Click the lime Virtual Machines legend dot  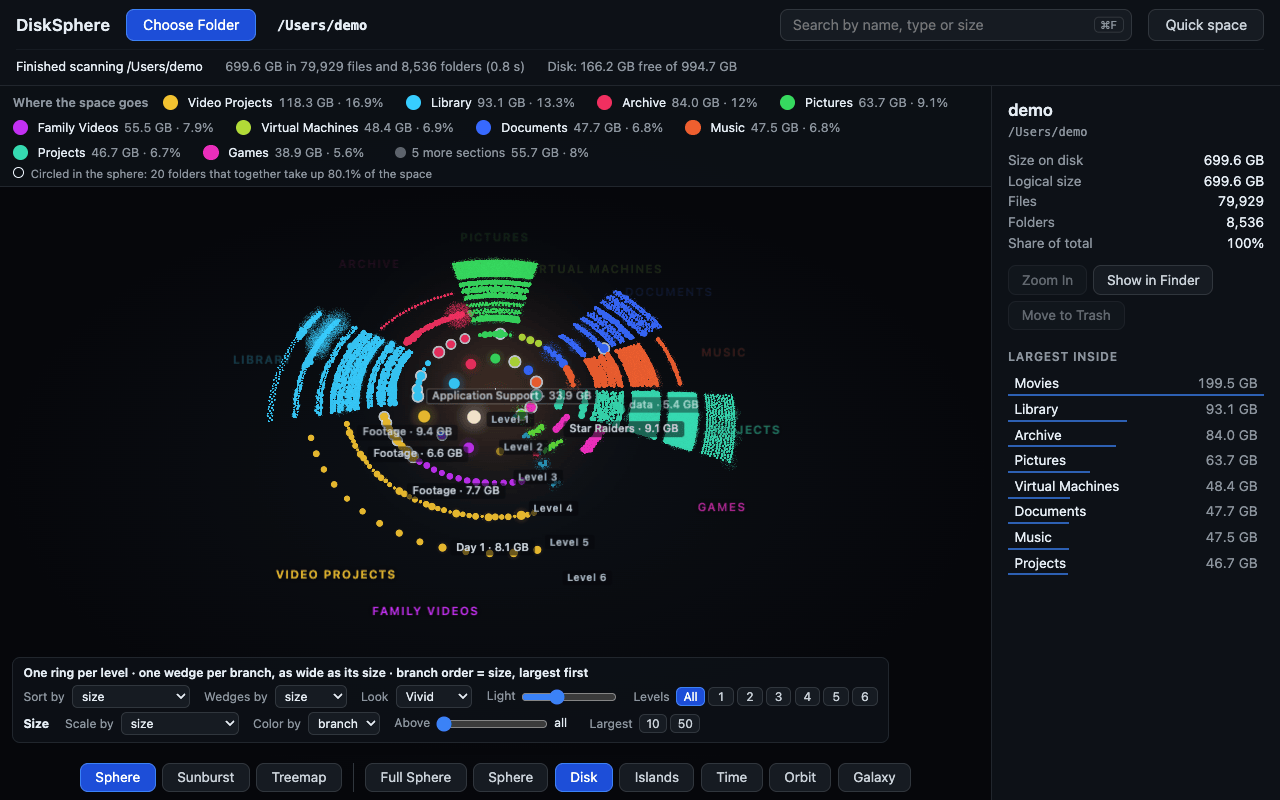[244, 128]
